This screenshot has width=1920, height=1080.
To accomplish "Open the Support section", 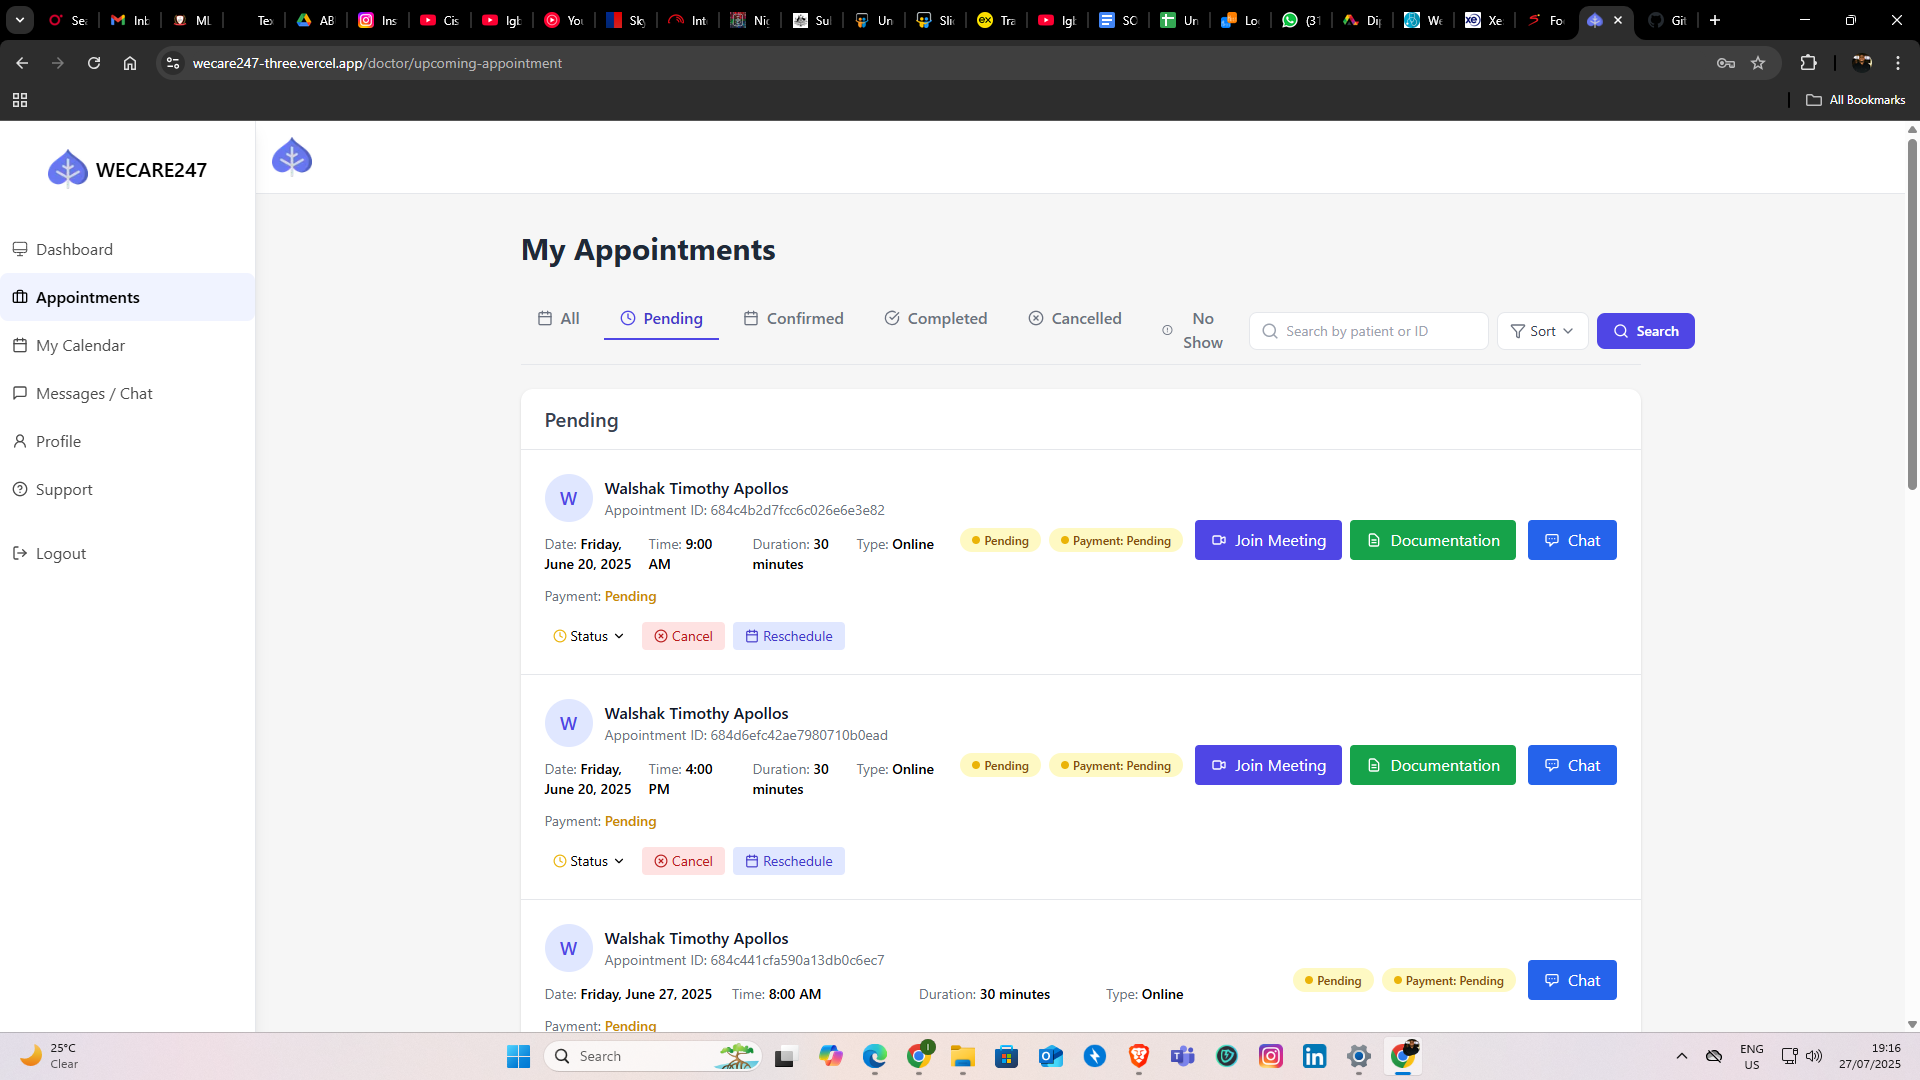I will (63, 489).
